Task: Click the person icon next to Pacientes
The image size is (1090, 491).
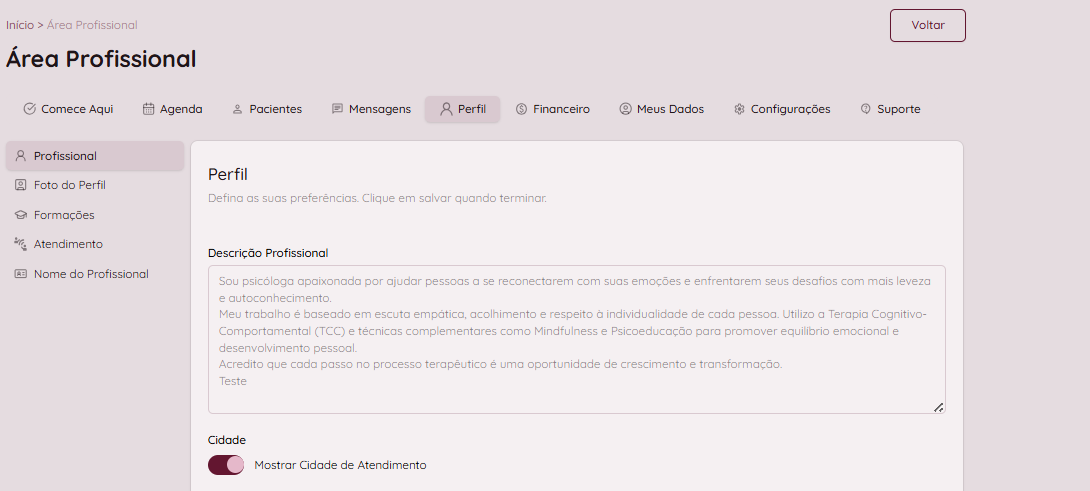Action: [237, 109]
